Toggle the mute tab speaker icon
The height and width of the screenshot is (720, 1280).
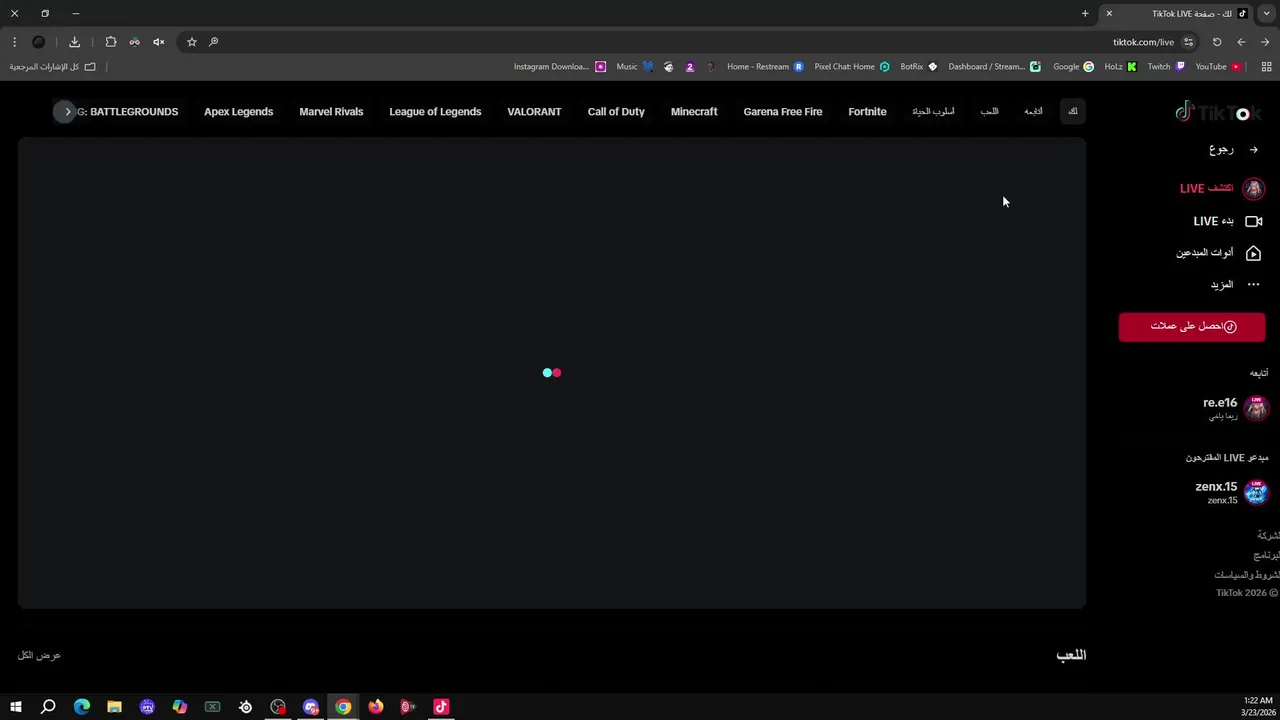point(158,42)
